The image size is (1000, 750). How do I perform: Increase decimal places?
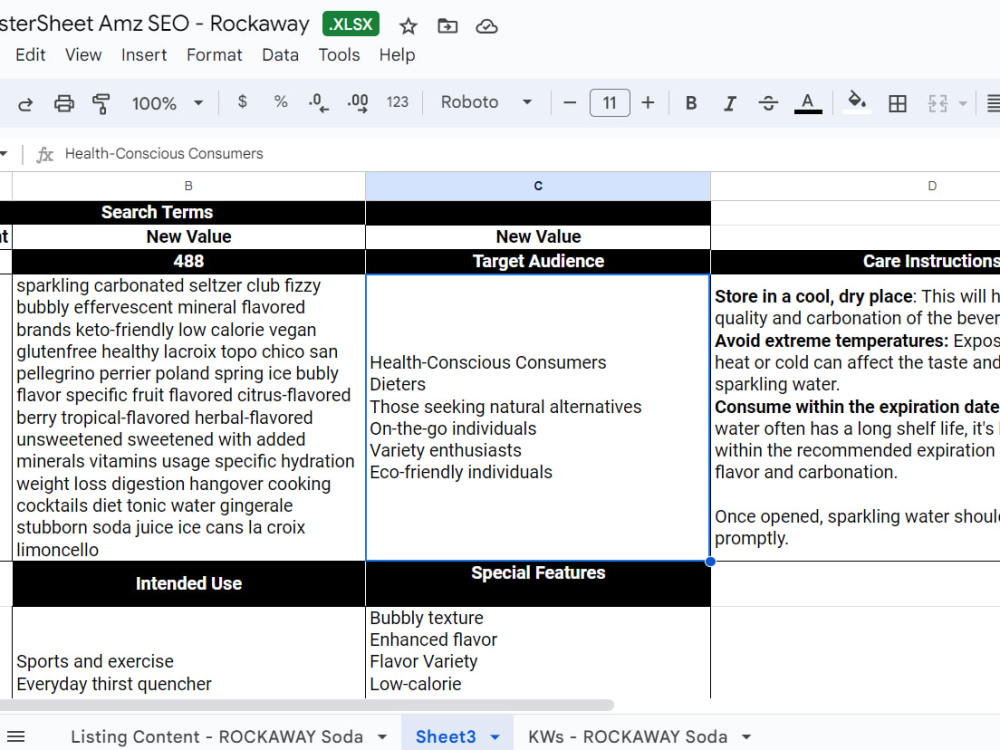(x=358, y=103)
